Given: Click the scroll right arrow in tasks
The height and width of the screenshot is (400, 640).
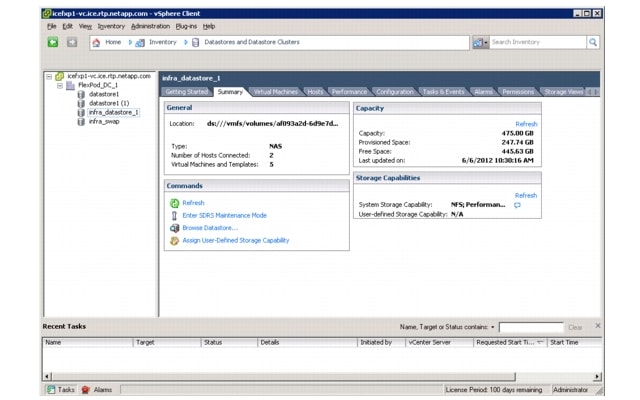Looking at the screenshot, I should (x=597, y=376).
